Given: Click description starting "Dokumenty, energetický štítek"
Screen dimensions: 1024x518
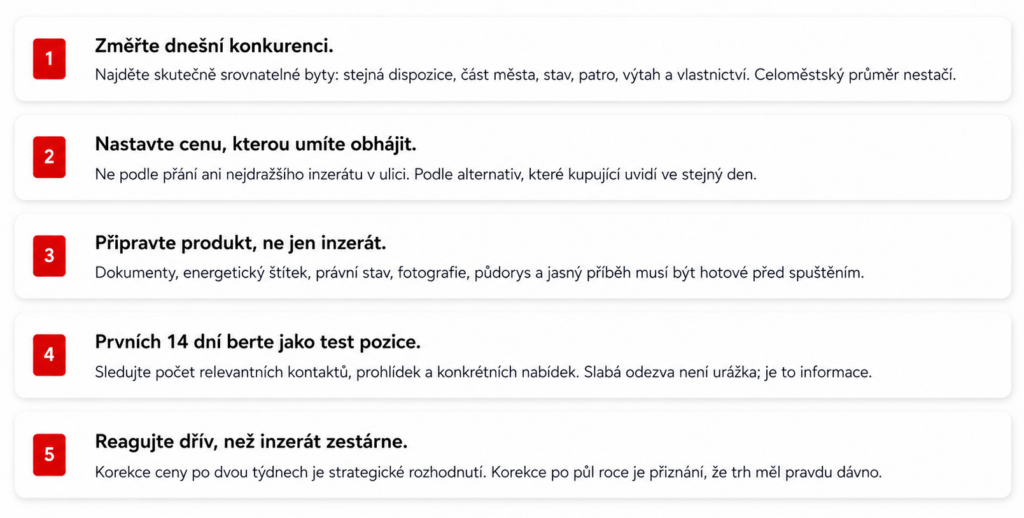Looking at the screenshot, I should point(479,272).
